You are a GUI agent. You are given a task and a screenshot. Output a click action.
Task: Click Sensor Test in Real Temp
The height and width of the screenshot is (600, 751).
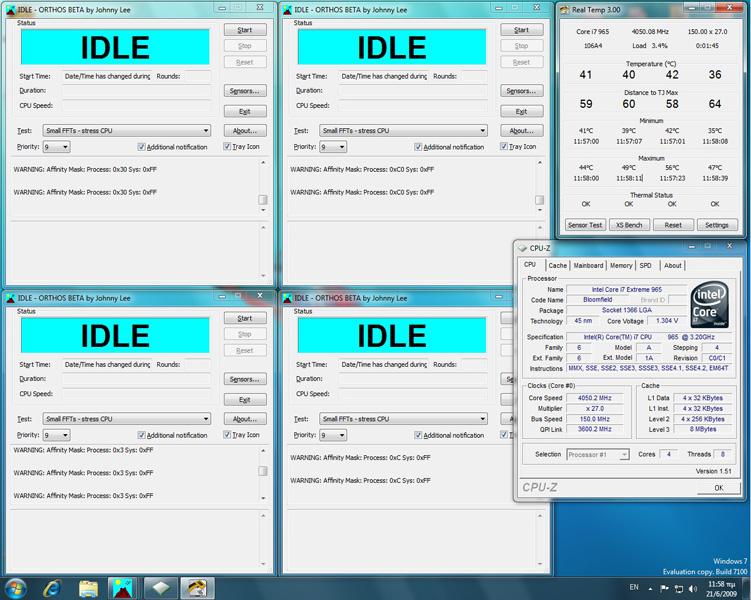pyautogui.click(x=585, y=225)
